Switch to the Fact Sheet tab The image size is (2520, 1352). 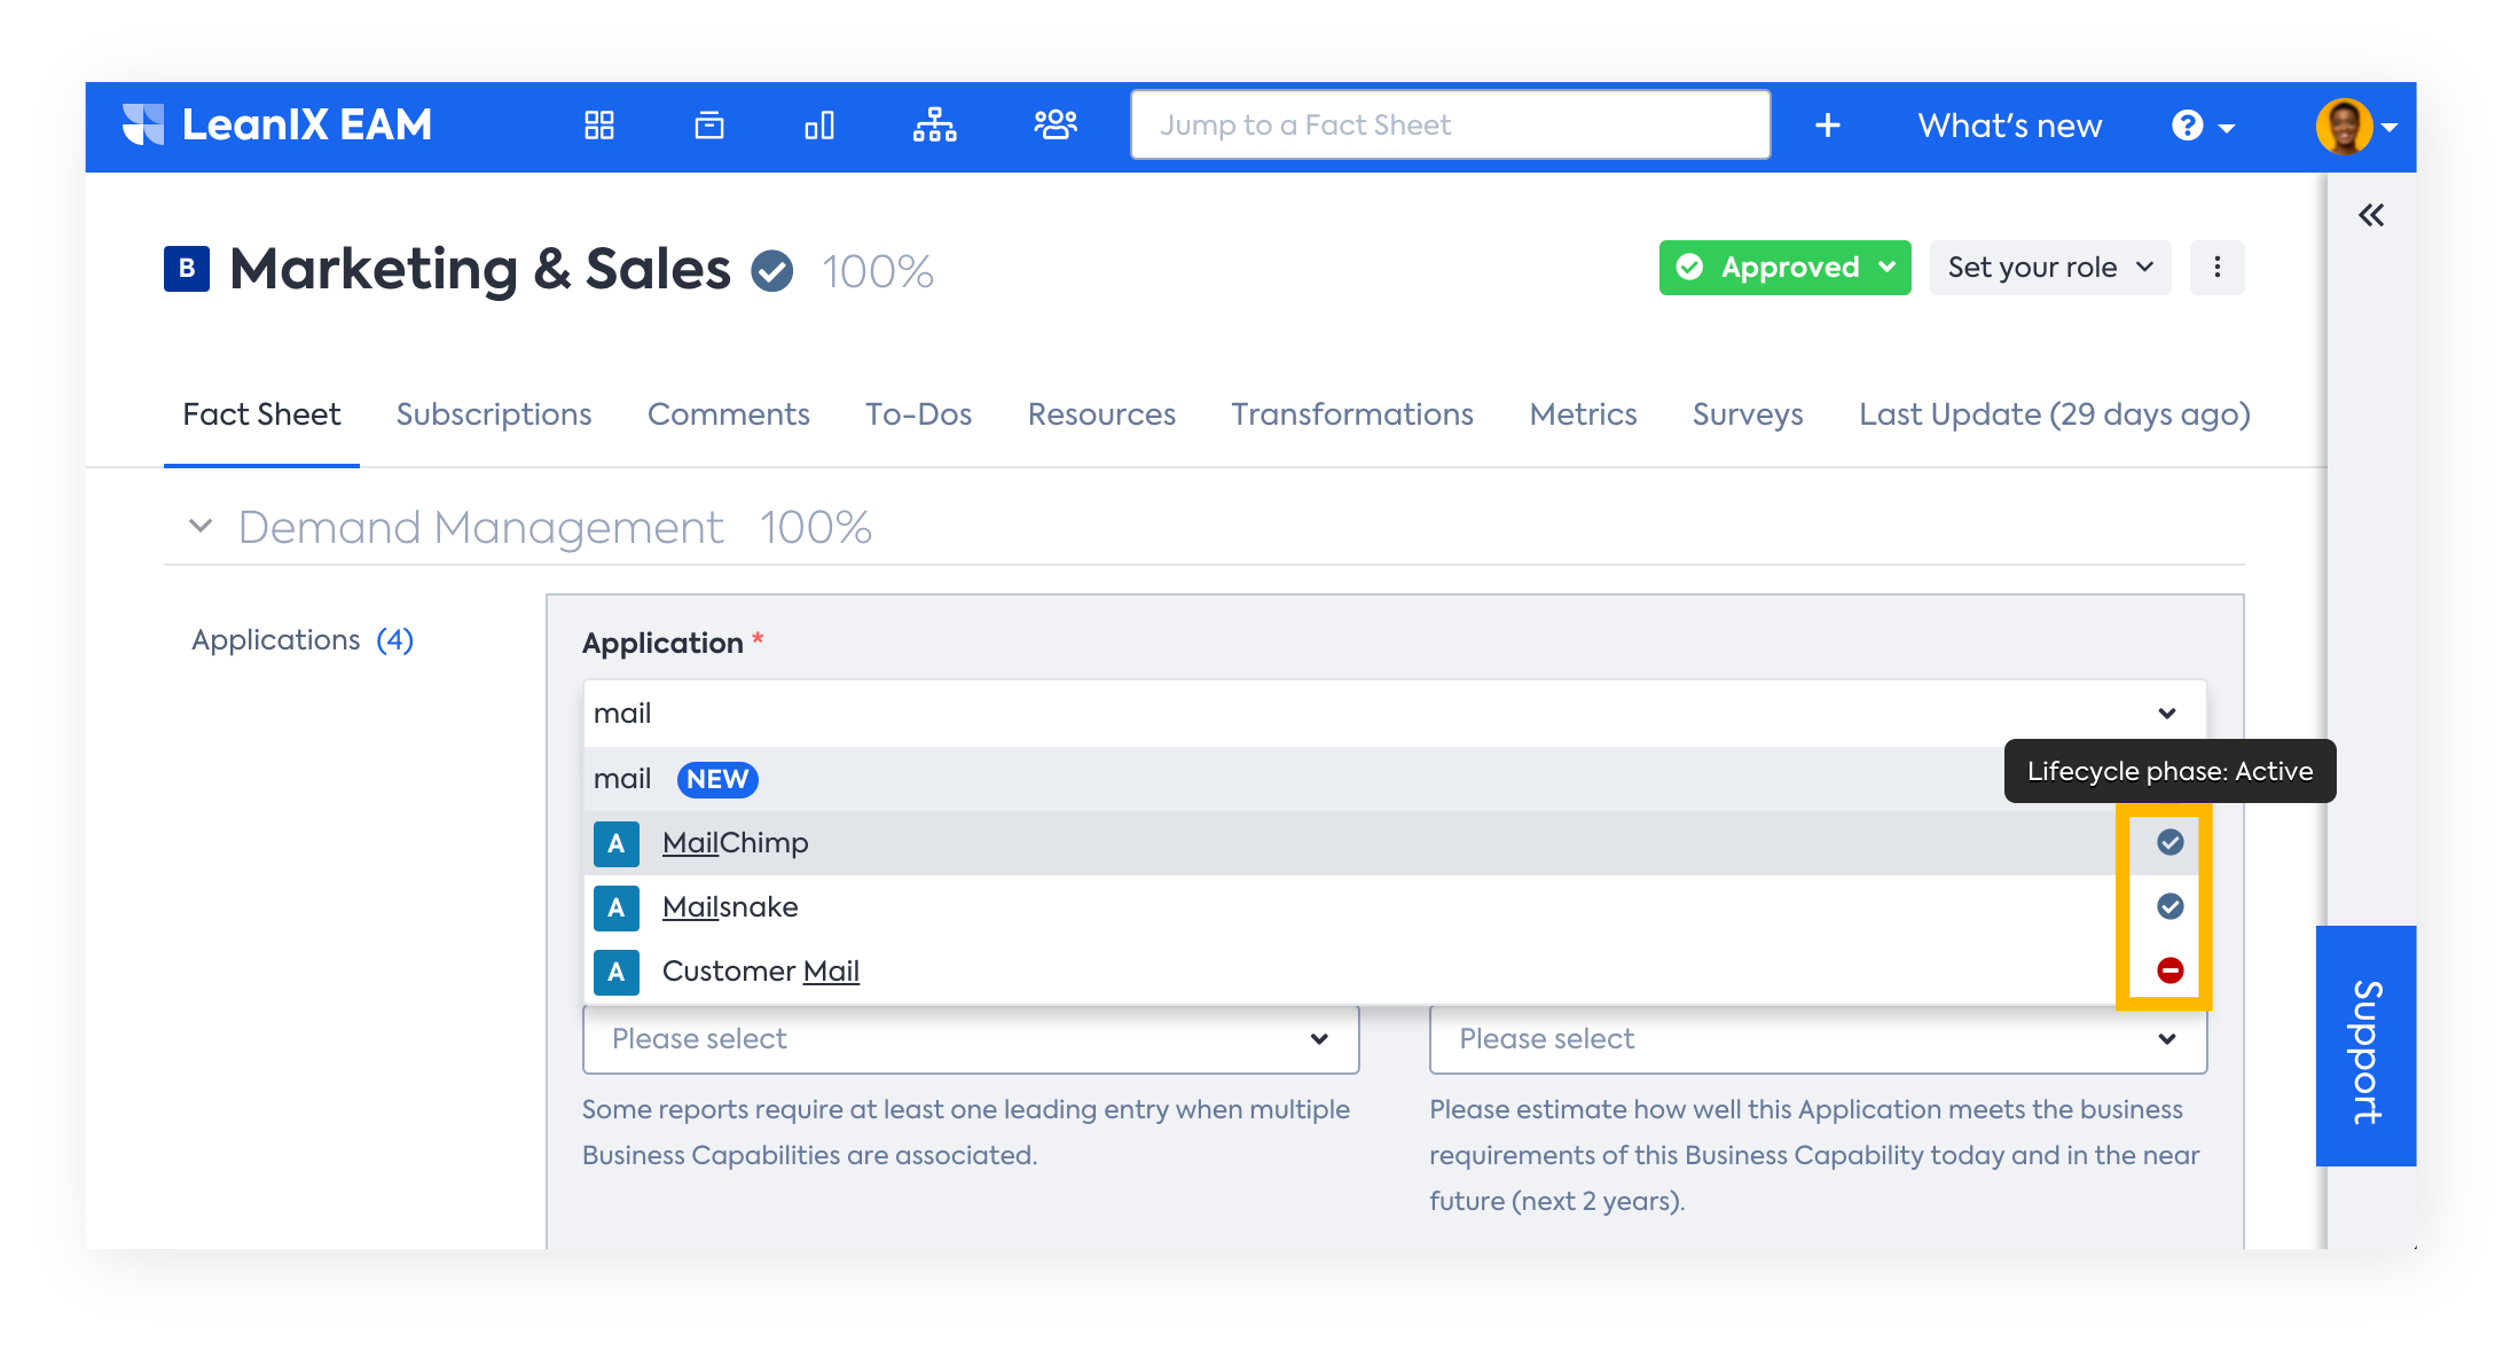tap(261, 414)
